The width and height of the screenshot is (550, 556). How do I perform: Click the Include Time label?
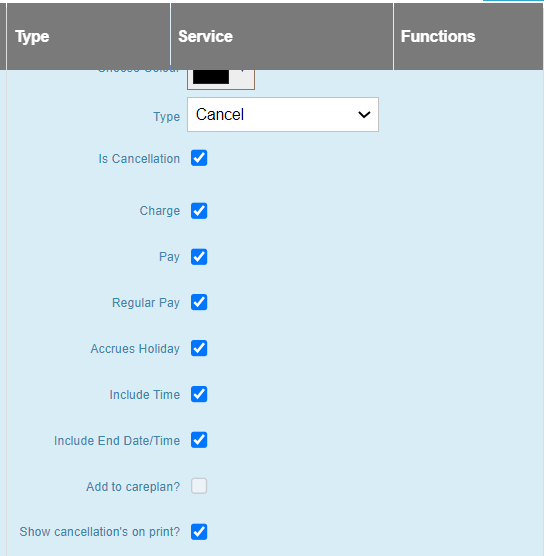pos(145,395)
